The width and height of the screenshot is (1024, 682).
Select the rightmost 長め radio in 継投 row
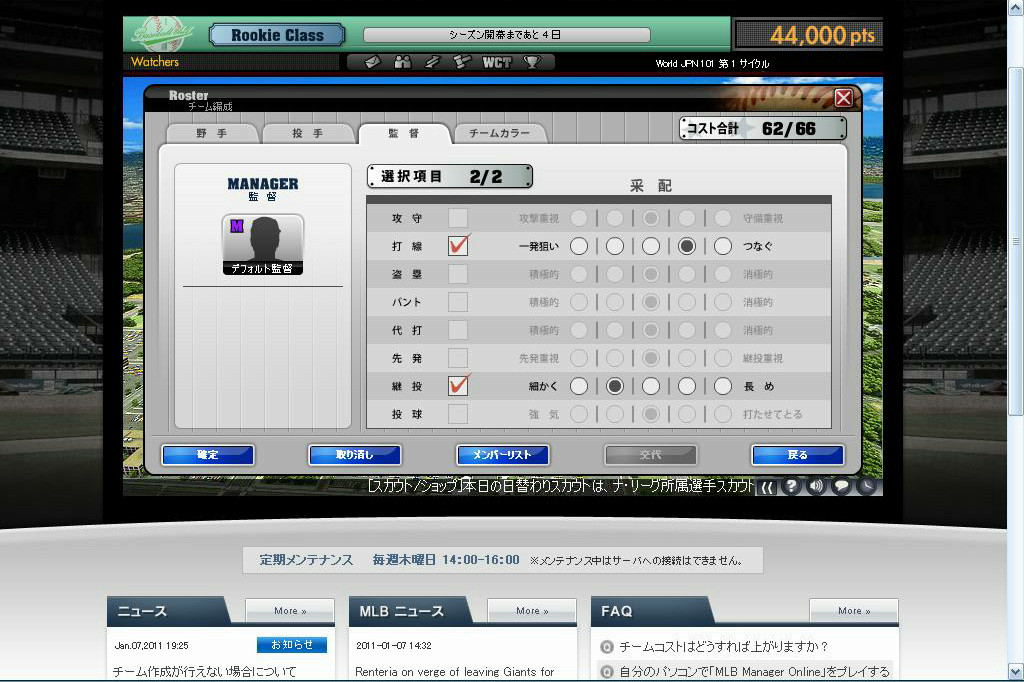(723, 386)
